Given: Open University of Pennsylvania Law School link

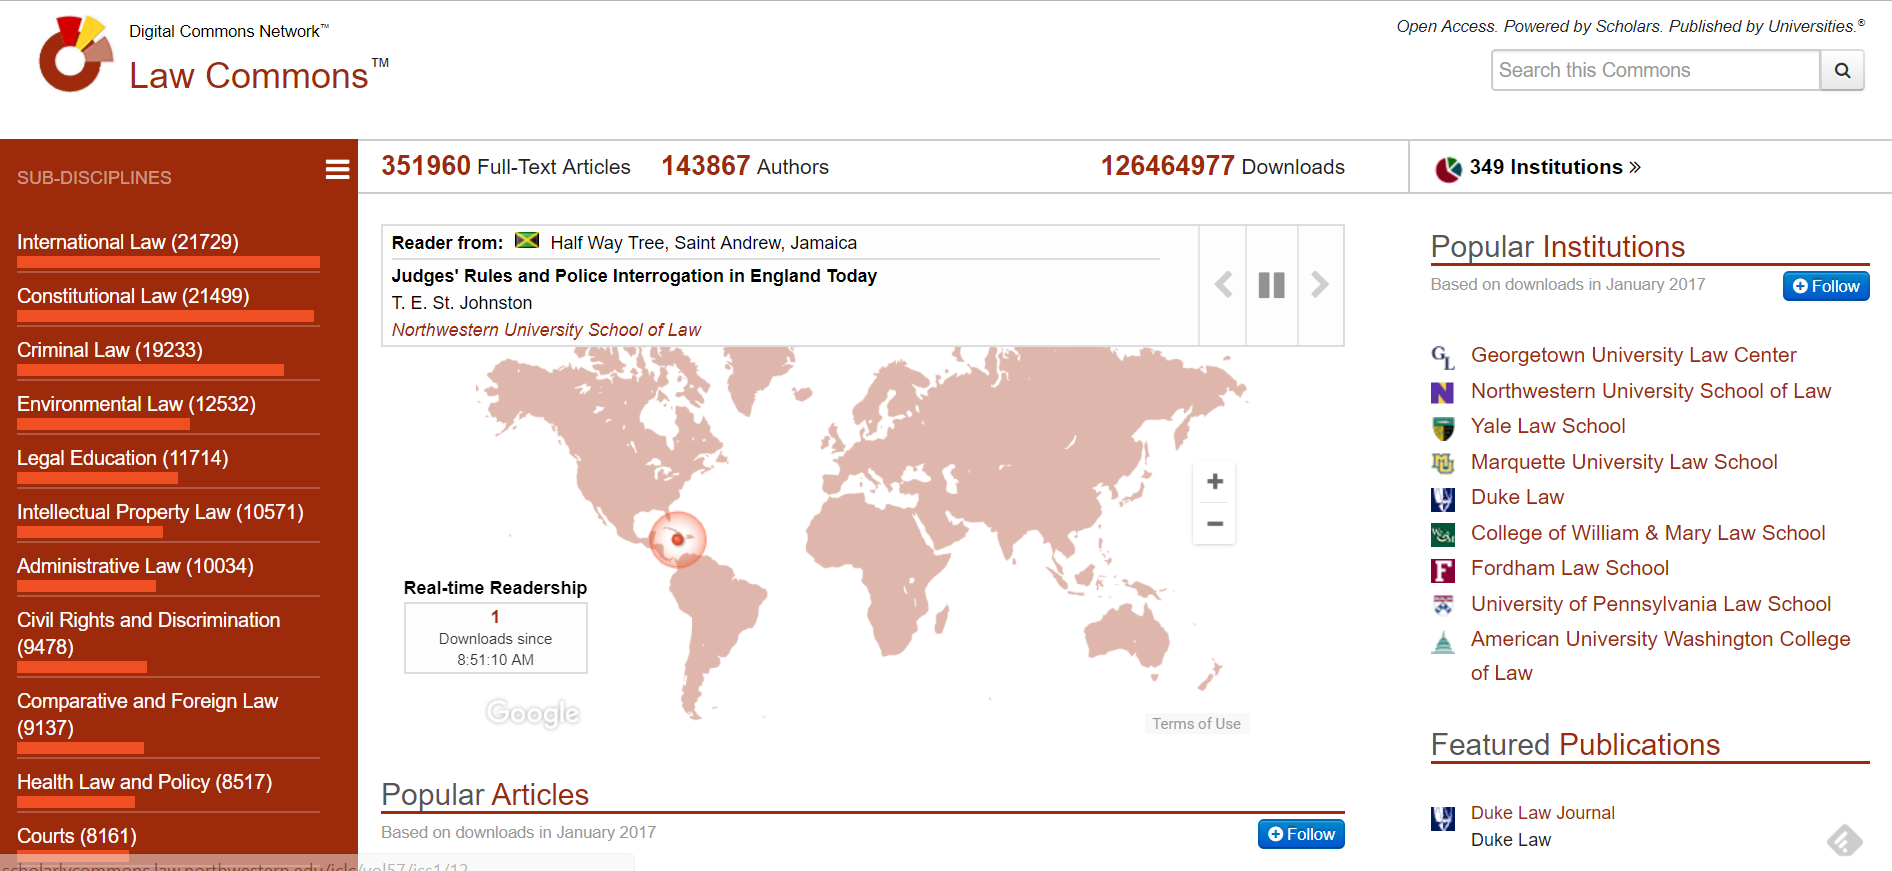Looking at the screenshot, I should click(x=1651, y=604).
